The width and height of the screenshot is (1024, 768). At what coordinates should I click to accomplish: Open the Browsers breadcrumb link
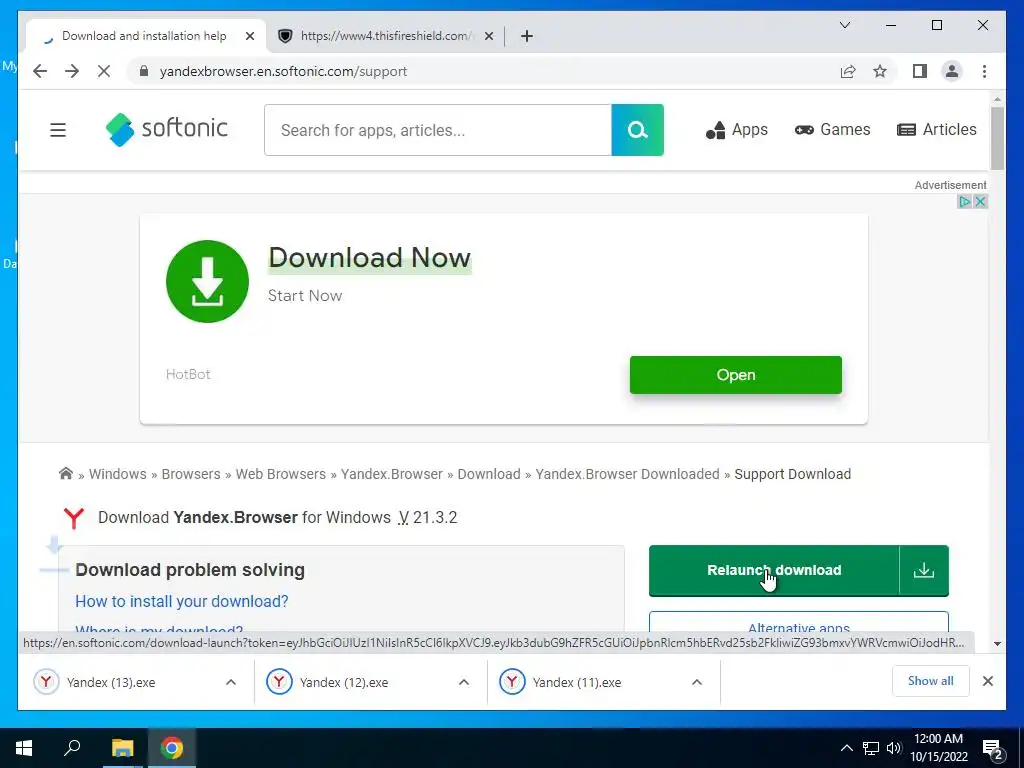coord(191,474)
